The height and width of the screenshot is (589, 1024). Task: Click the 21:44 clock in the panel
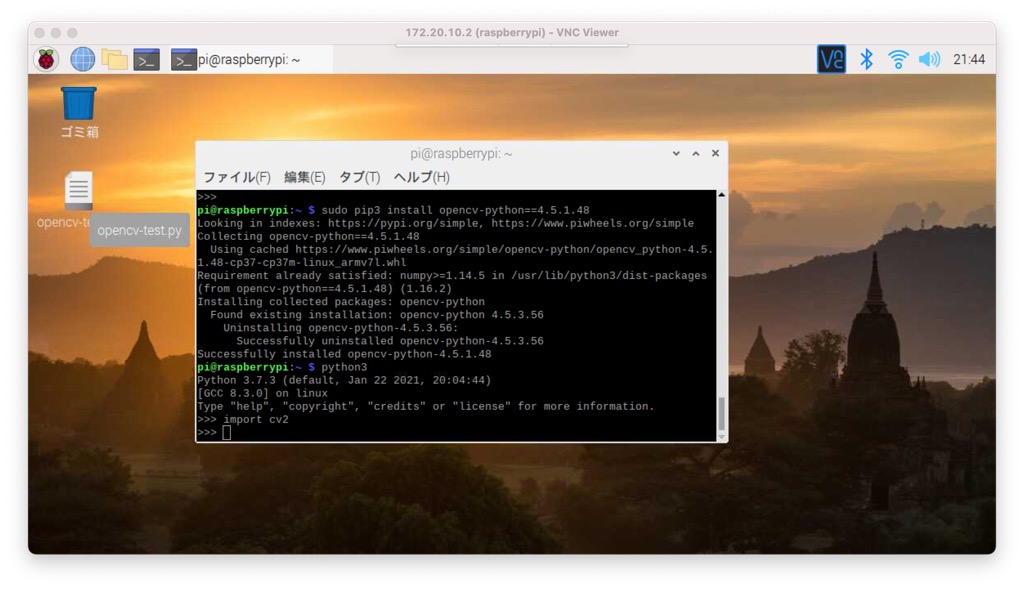tap(968, 59)
